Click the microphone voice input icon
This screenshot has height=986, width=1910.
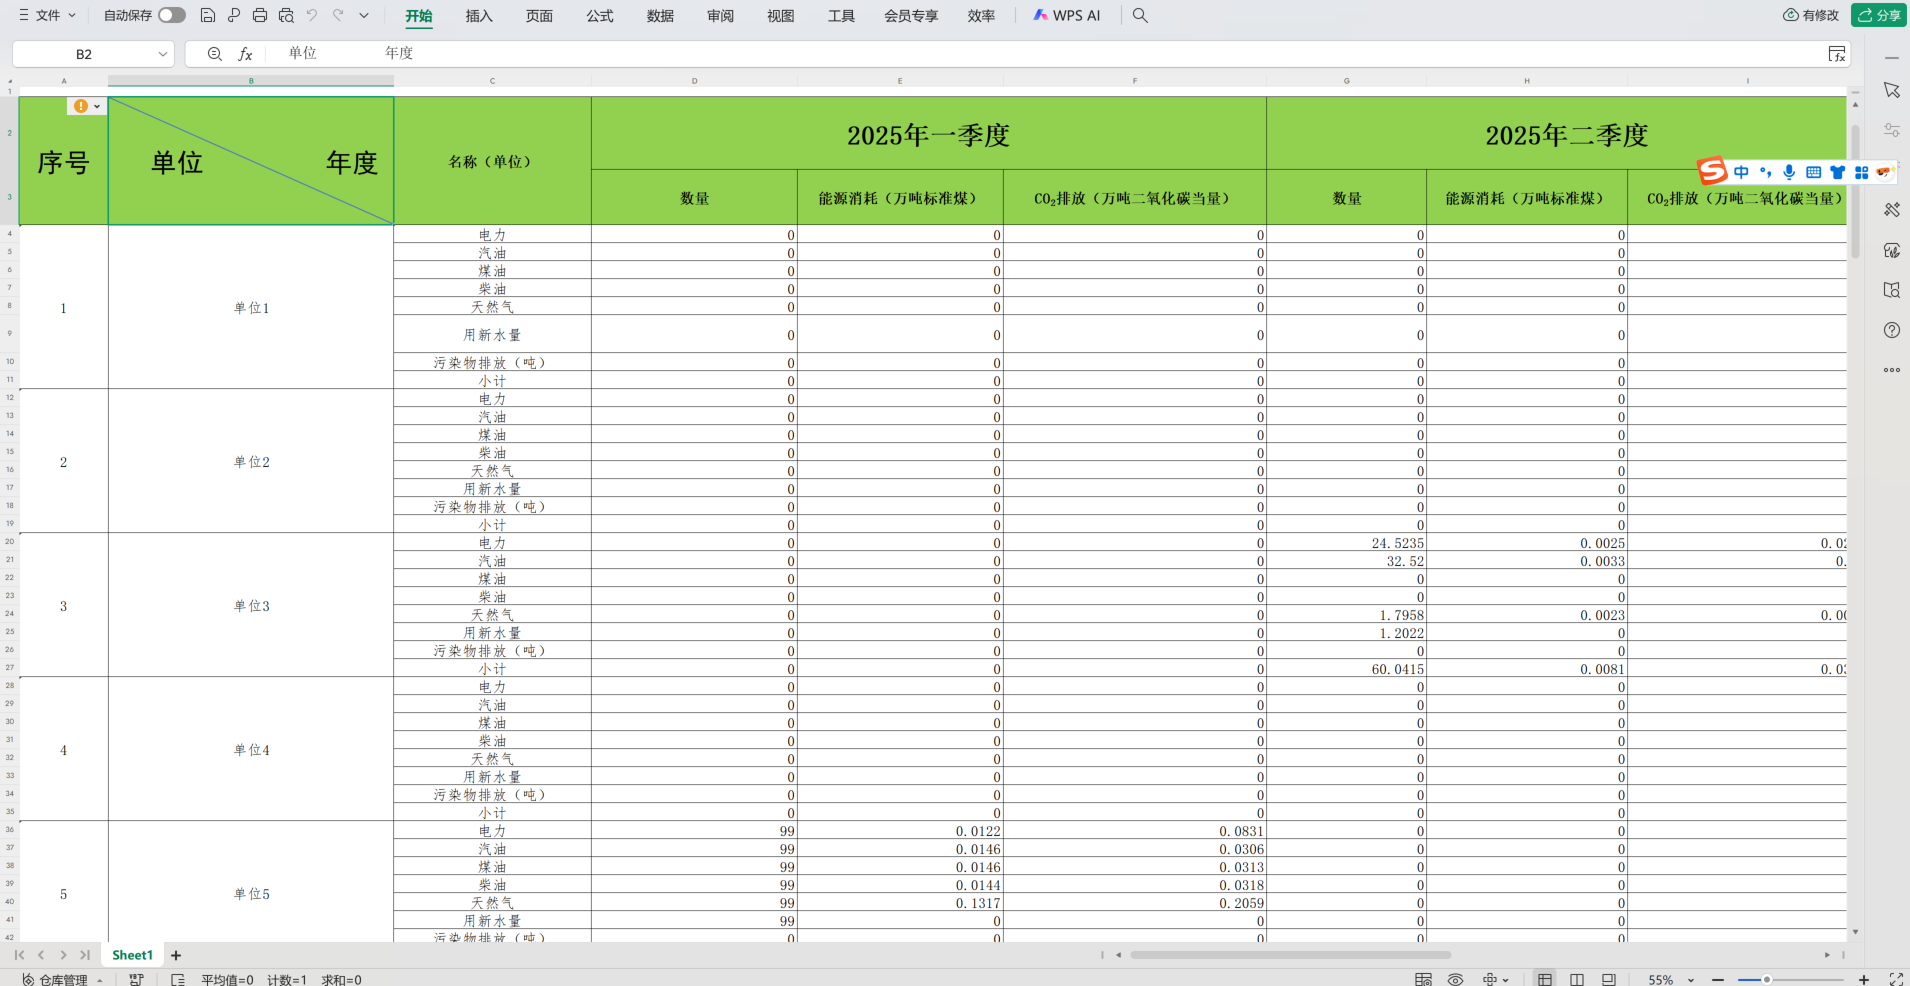(1789, 172)
